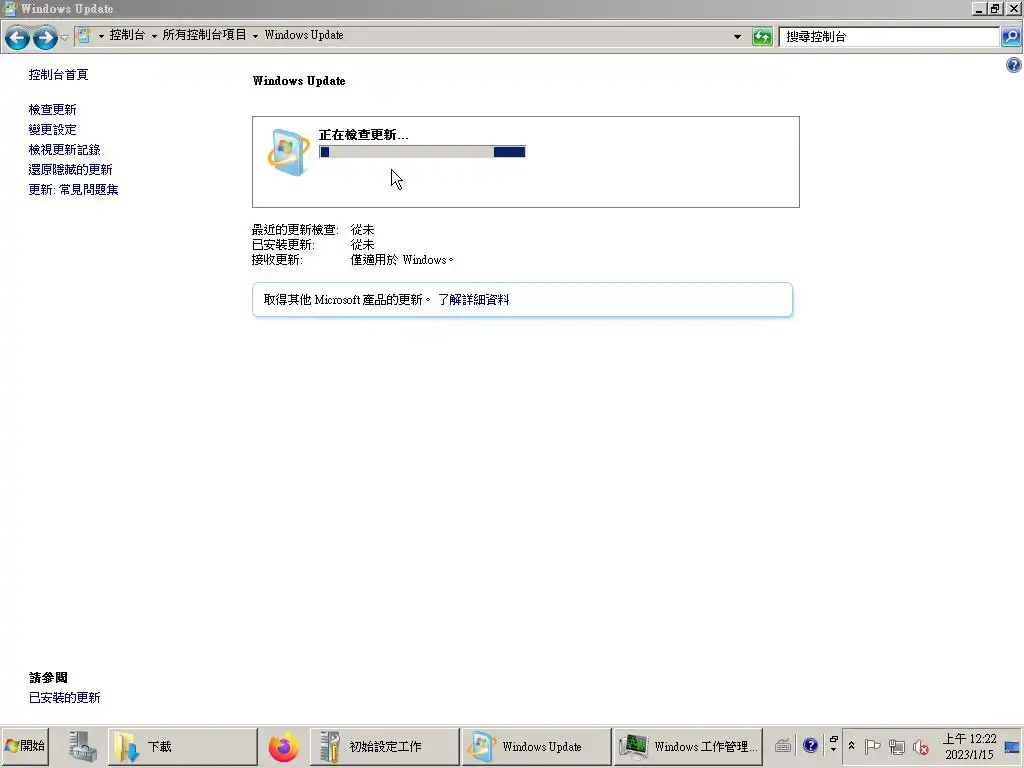The height and width of the screenshot is (768, 1024).
Task: Click the control panel icon in address bar
Action: (x=84, y=35)
